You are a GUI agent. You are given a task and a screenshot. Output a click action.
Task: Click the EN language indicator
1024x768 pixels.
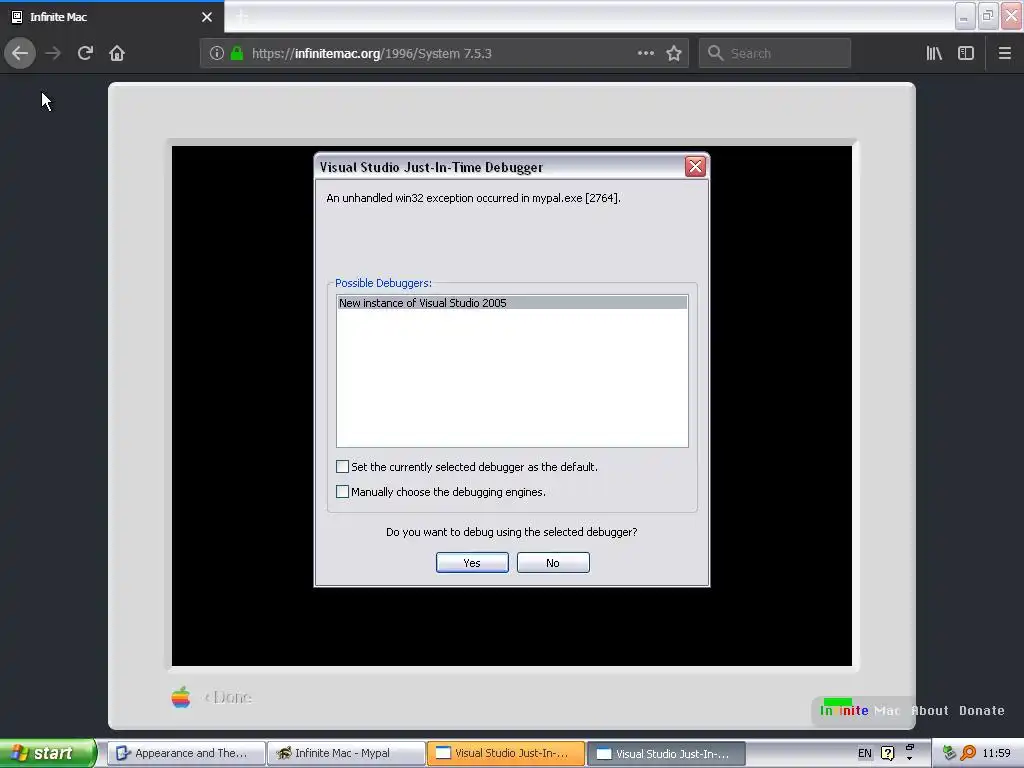(865, 754)
